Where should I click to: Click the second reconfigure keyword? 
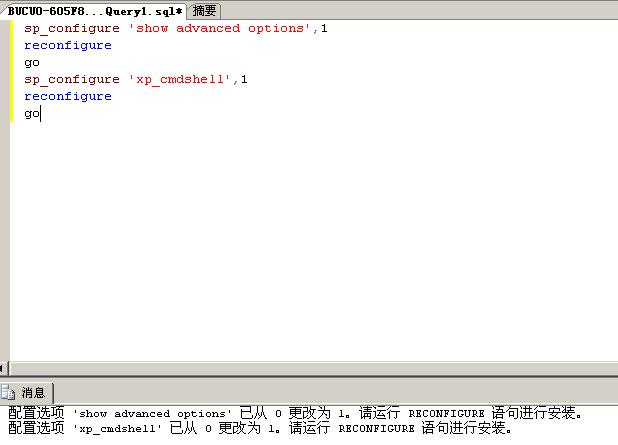click(68, 97)
